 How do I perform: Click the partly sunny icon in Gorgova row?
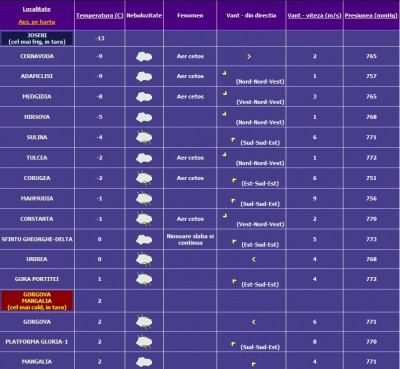tap(144, 322)
